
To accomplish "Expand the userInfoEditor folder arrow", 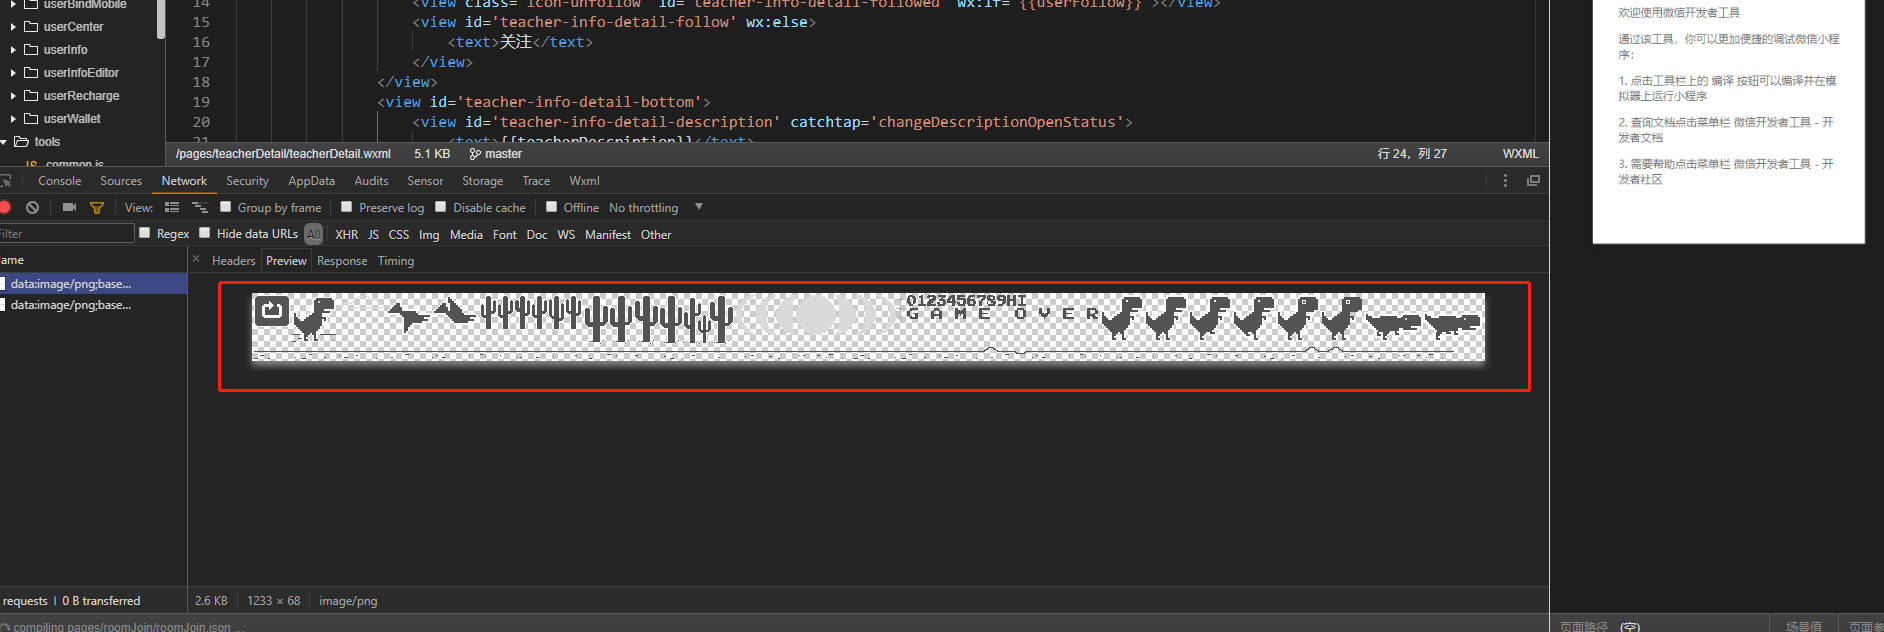I will [x=13, y=73].
